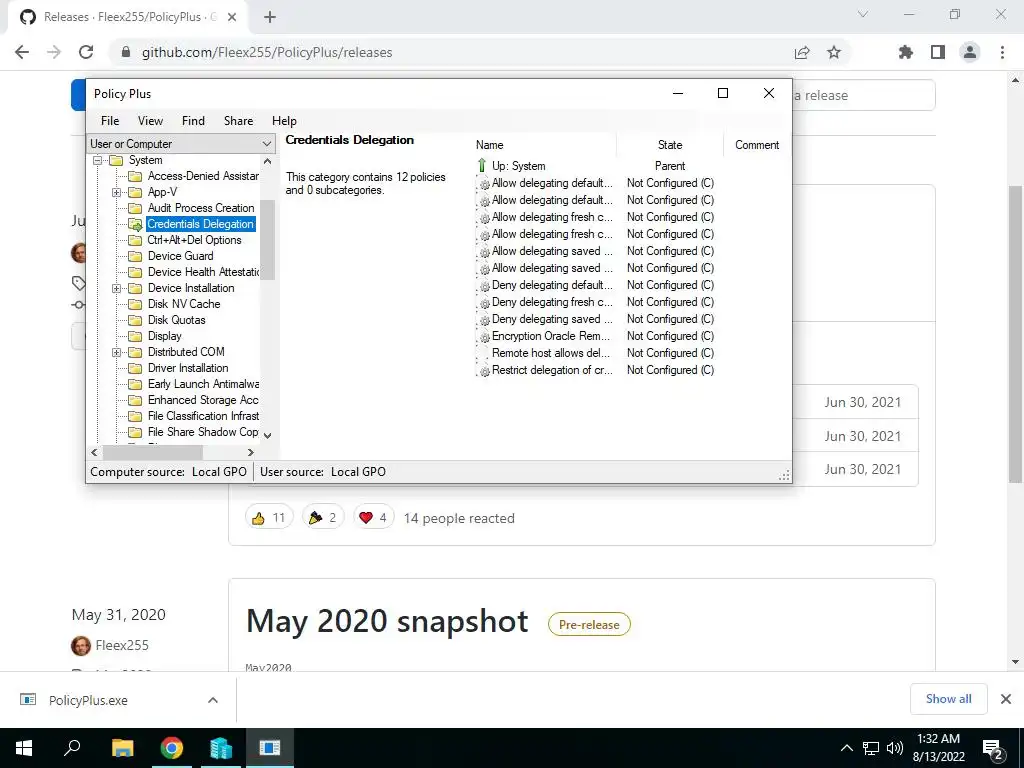This screenshot has height=768, width=1024.
Task: Open Chrome extensions puzzle icon
Action: tap(906, 52)
